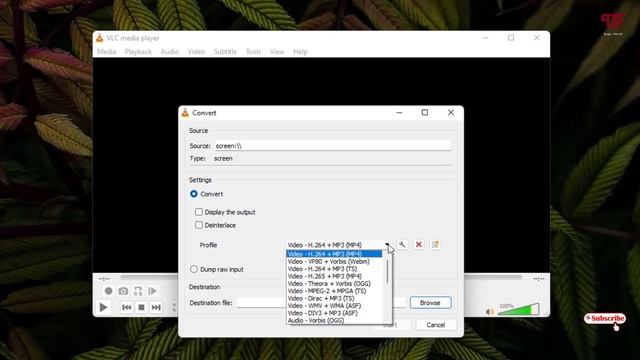The image size is (640, 360).
Task: Go to previous media in VLC
Action: 127,307
